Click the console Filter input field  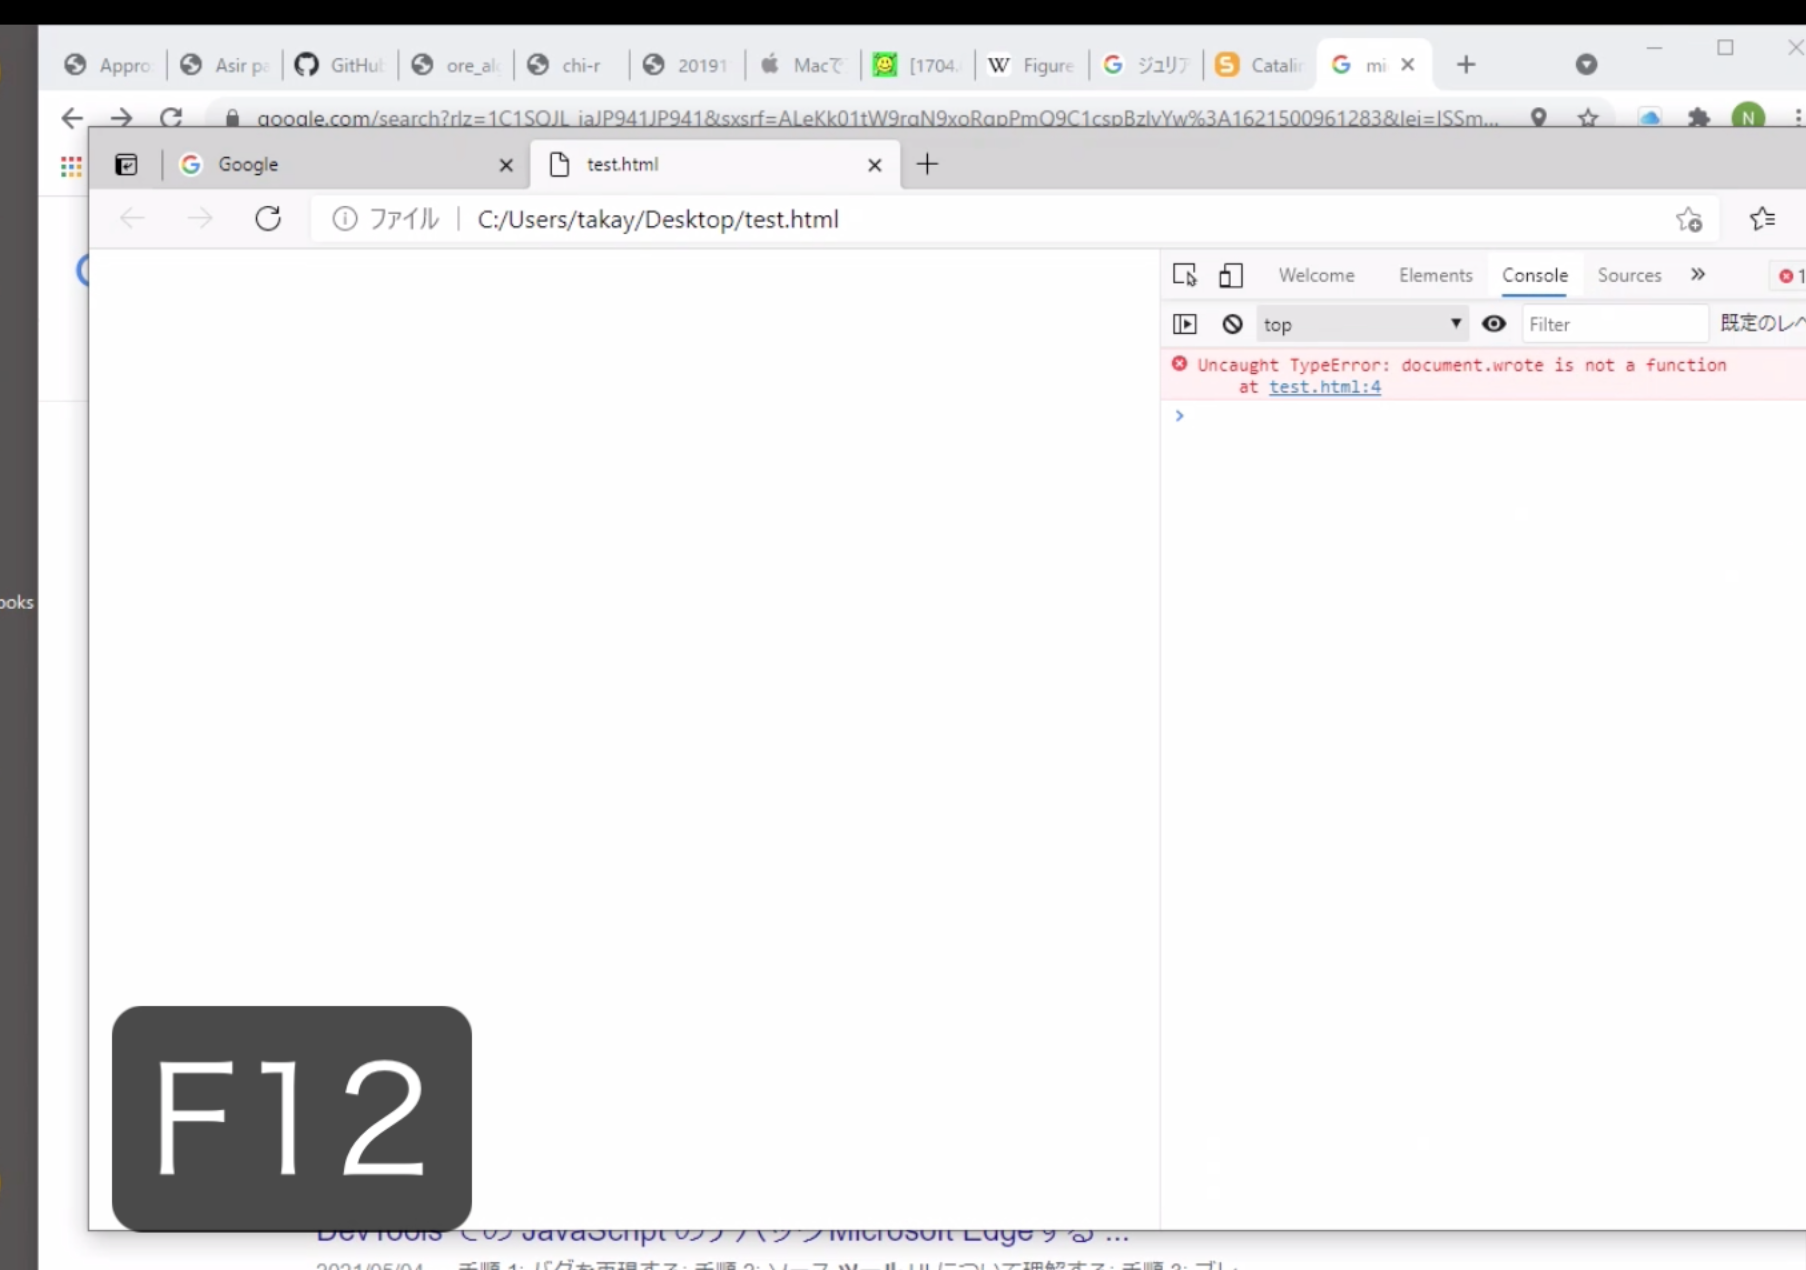pos(1613,324)
